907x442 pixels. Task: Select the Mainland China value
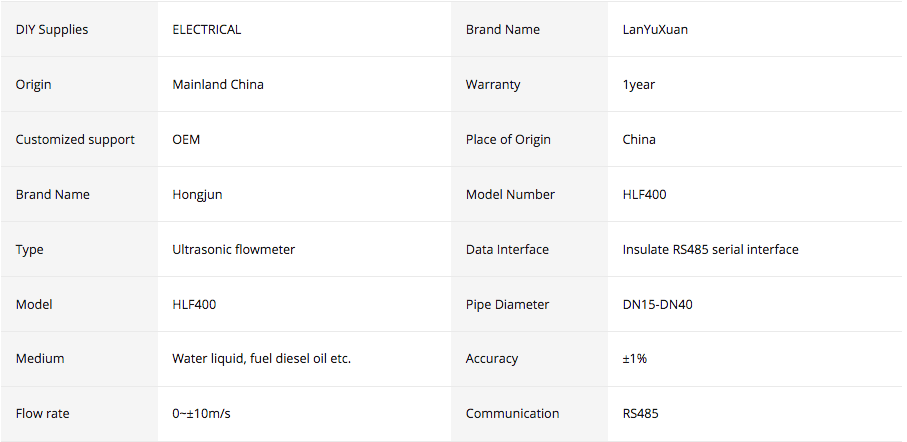click(218, 85)
